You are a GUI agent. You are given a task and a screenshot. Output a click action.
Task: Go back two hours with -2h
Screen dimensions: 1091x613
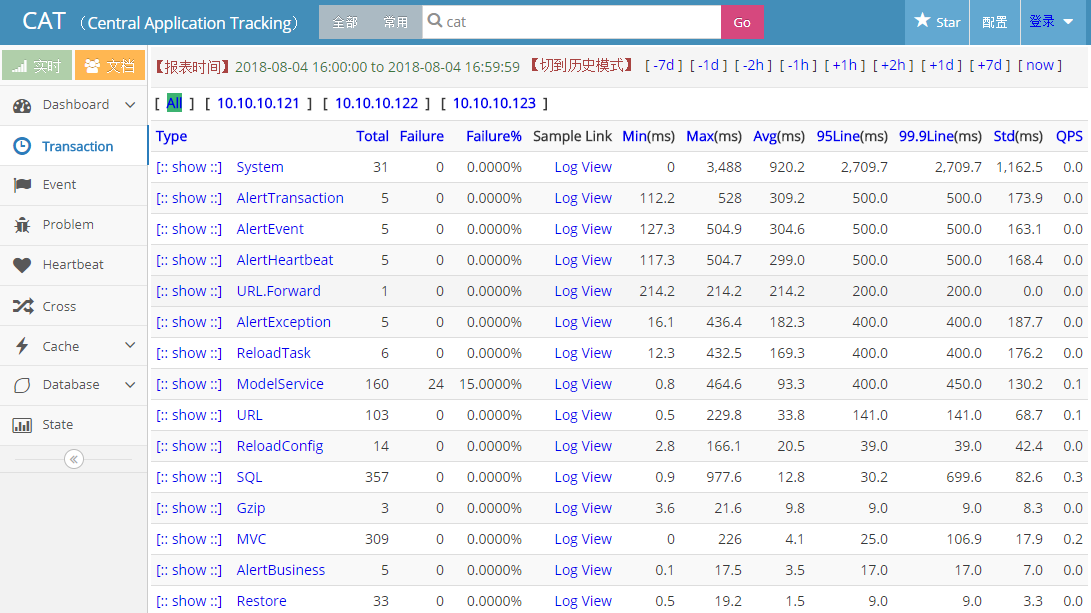(x=754, y=65)
